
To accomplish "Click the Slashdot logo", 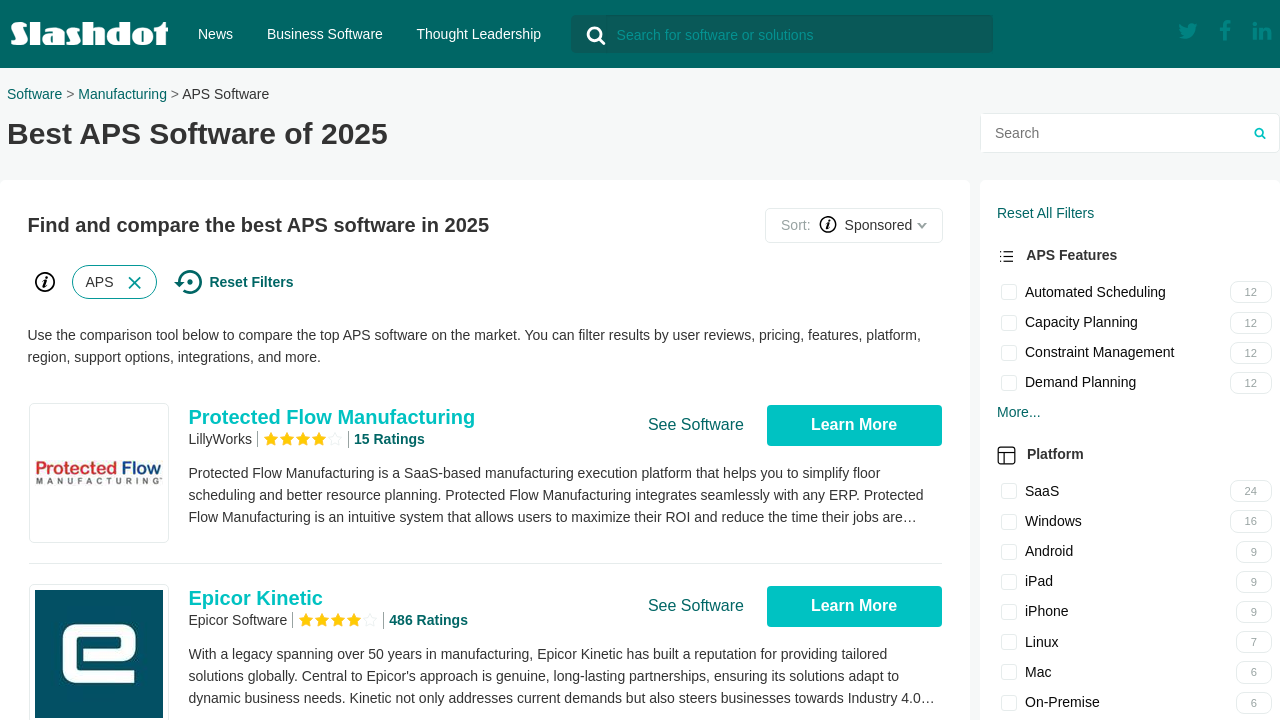I will 89,34.
